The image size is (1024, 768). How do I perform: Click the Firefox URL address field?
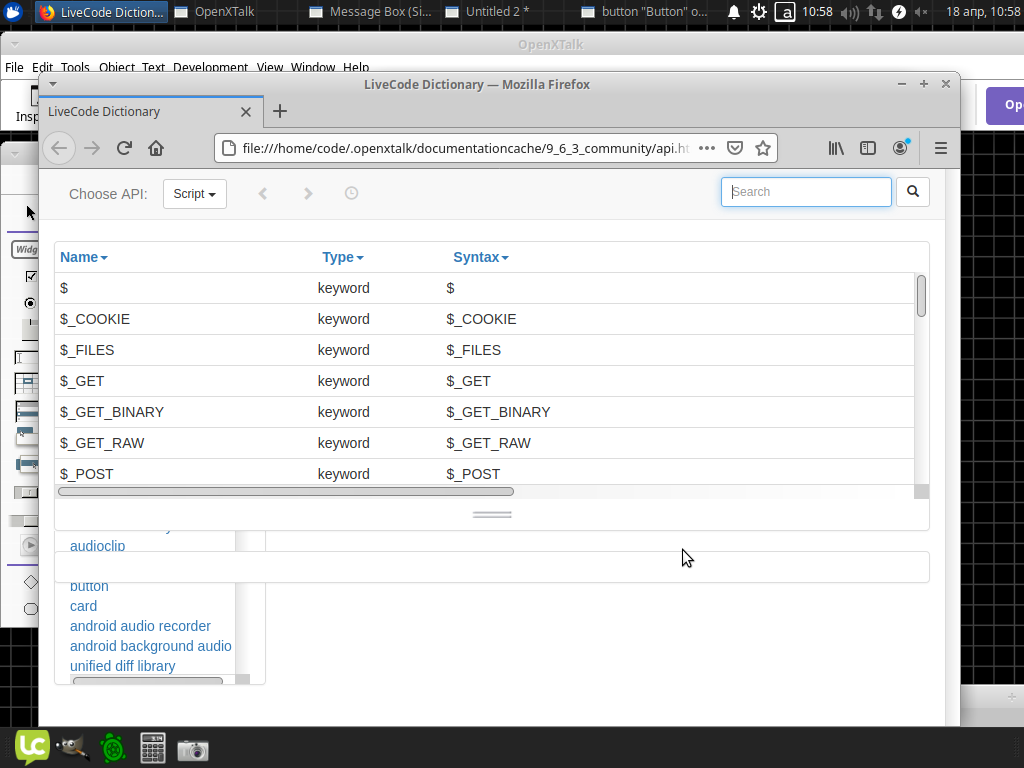[466, 148]
